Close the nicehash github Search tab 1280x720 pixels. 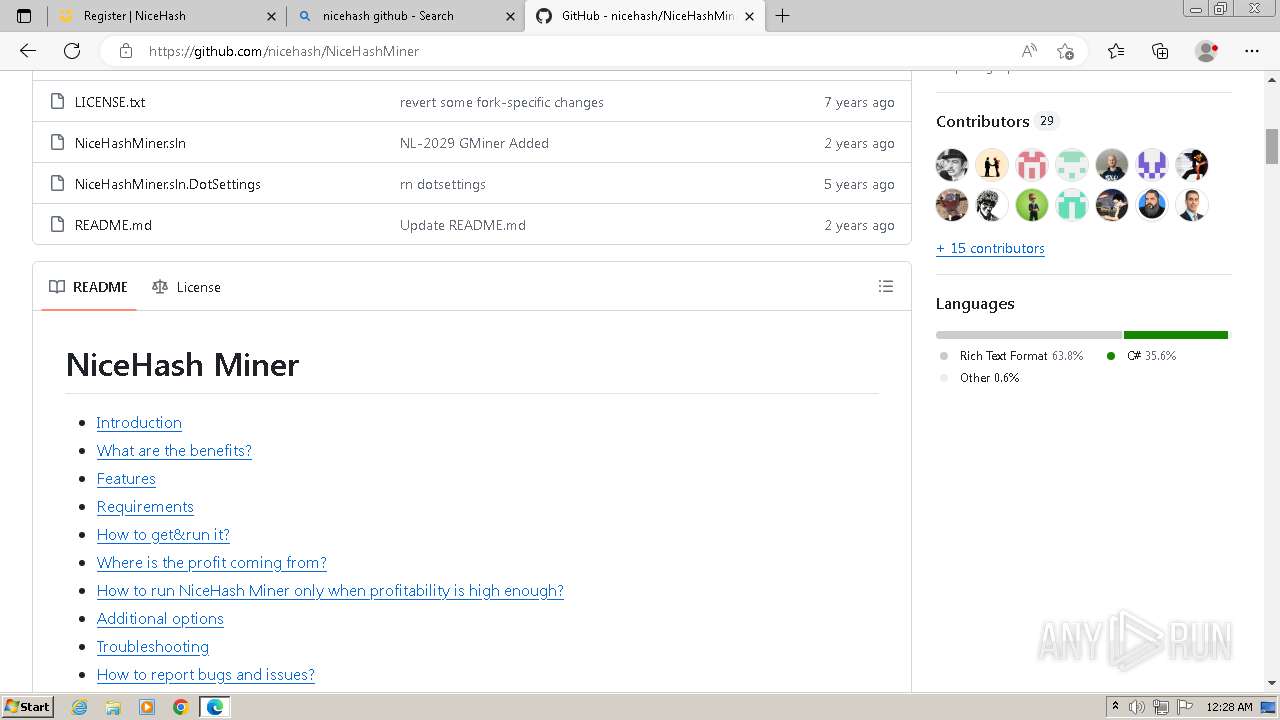(x=510, y=16)
